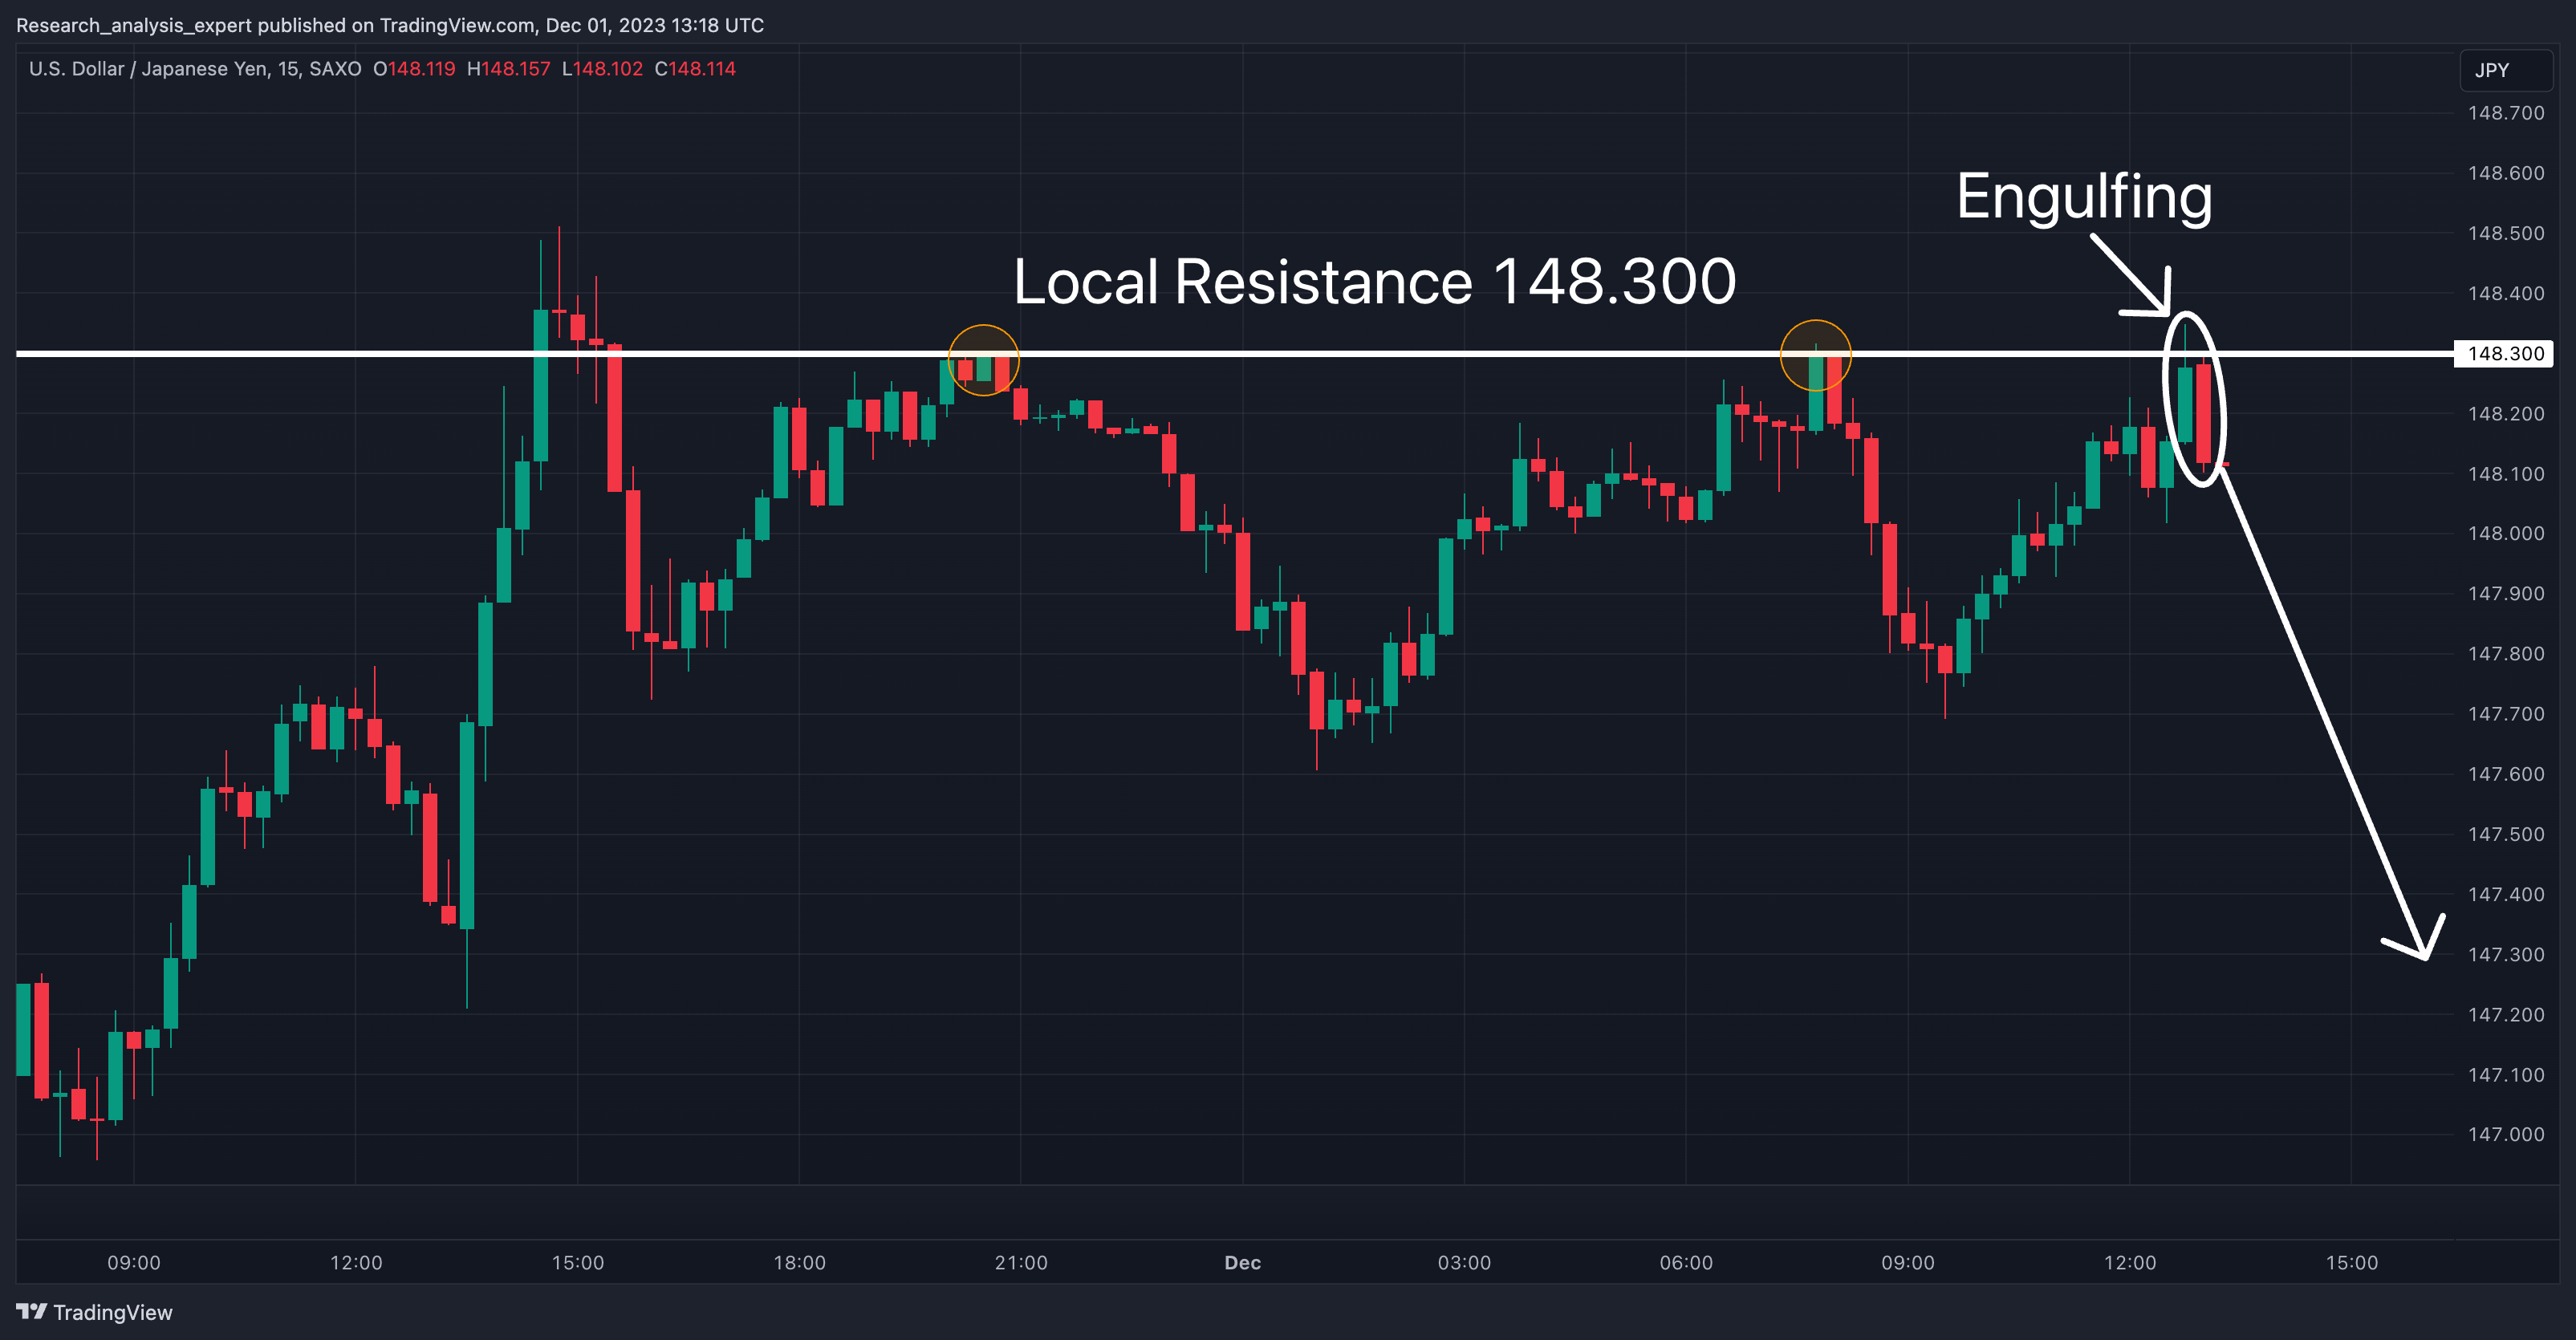Click the 148.300 price label on axis
The height and width of the screenshot is (1340, 2576).
(x=2504, y=353)
